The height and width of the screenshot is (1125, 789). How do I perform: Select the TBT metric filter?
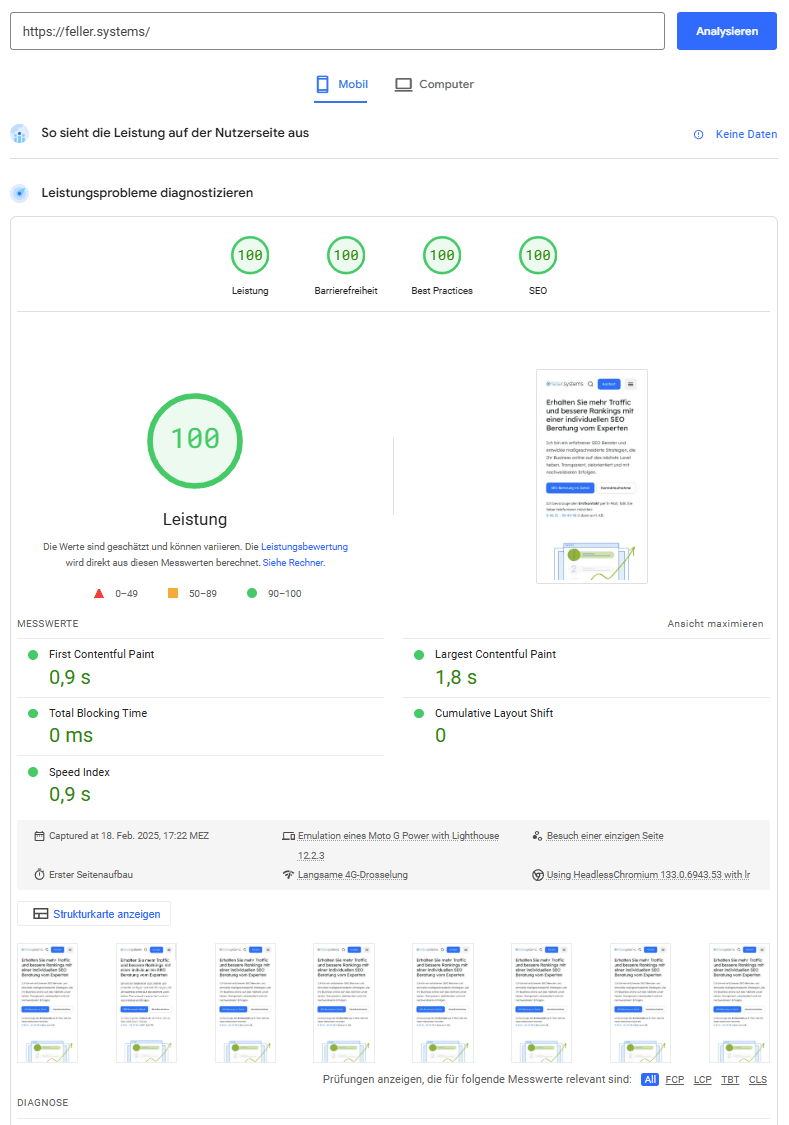(x=730, y=1080)
